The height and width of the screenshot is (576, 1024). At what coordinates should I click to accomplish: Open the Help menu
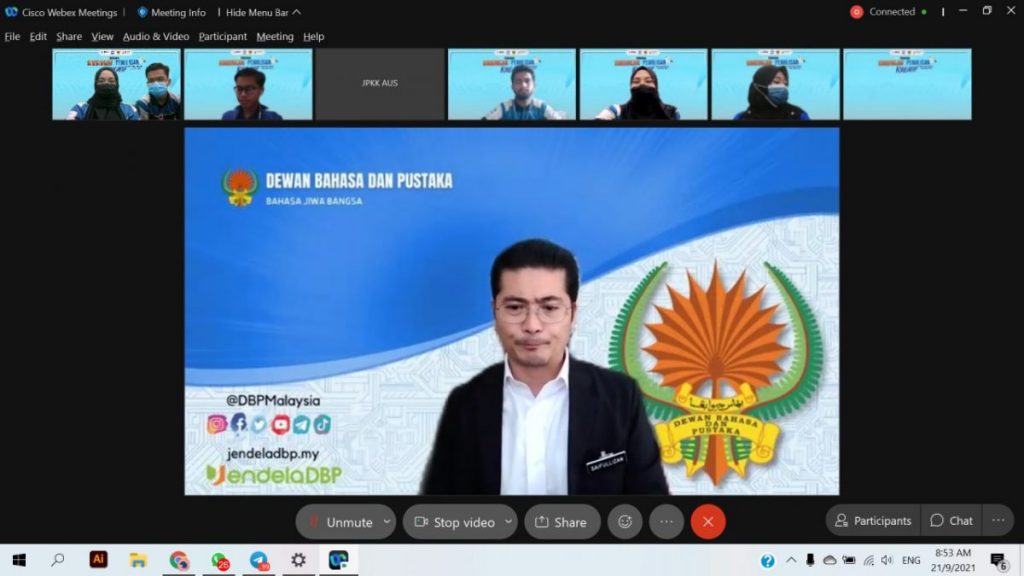(313, 37)
